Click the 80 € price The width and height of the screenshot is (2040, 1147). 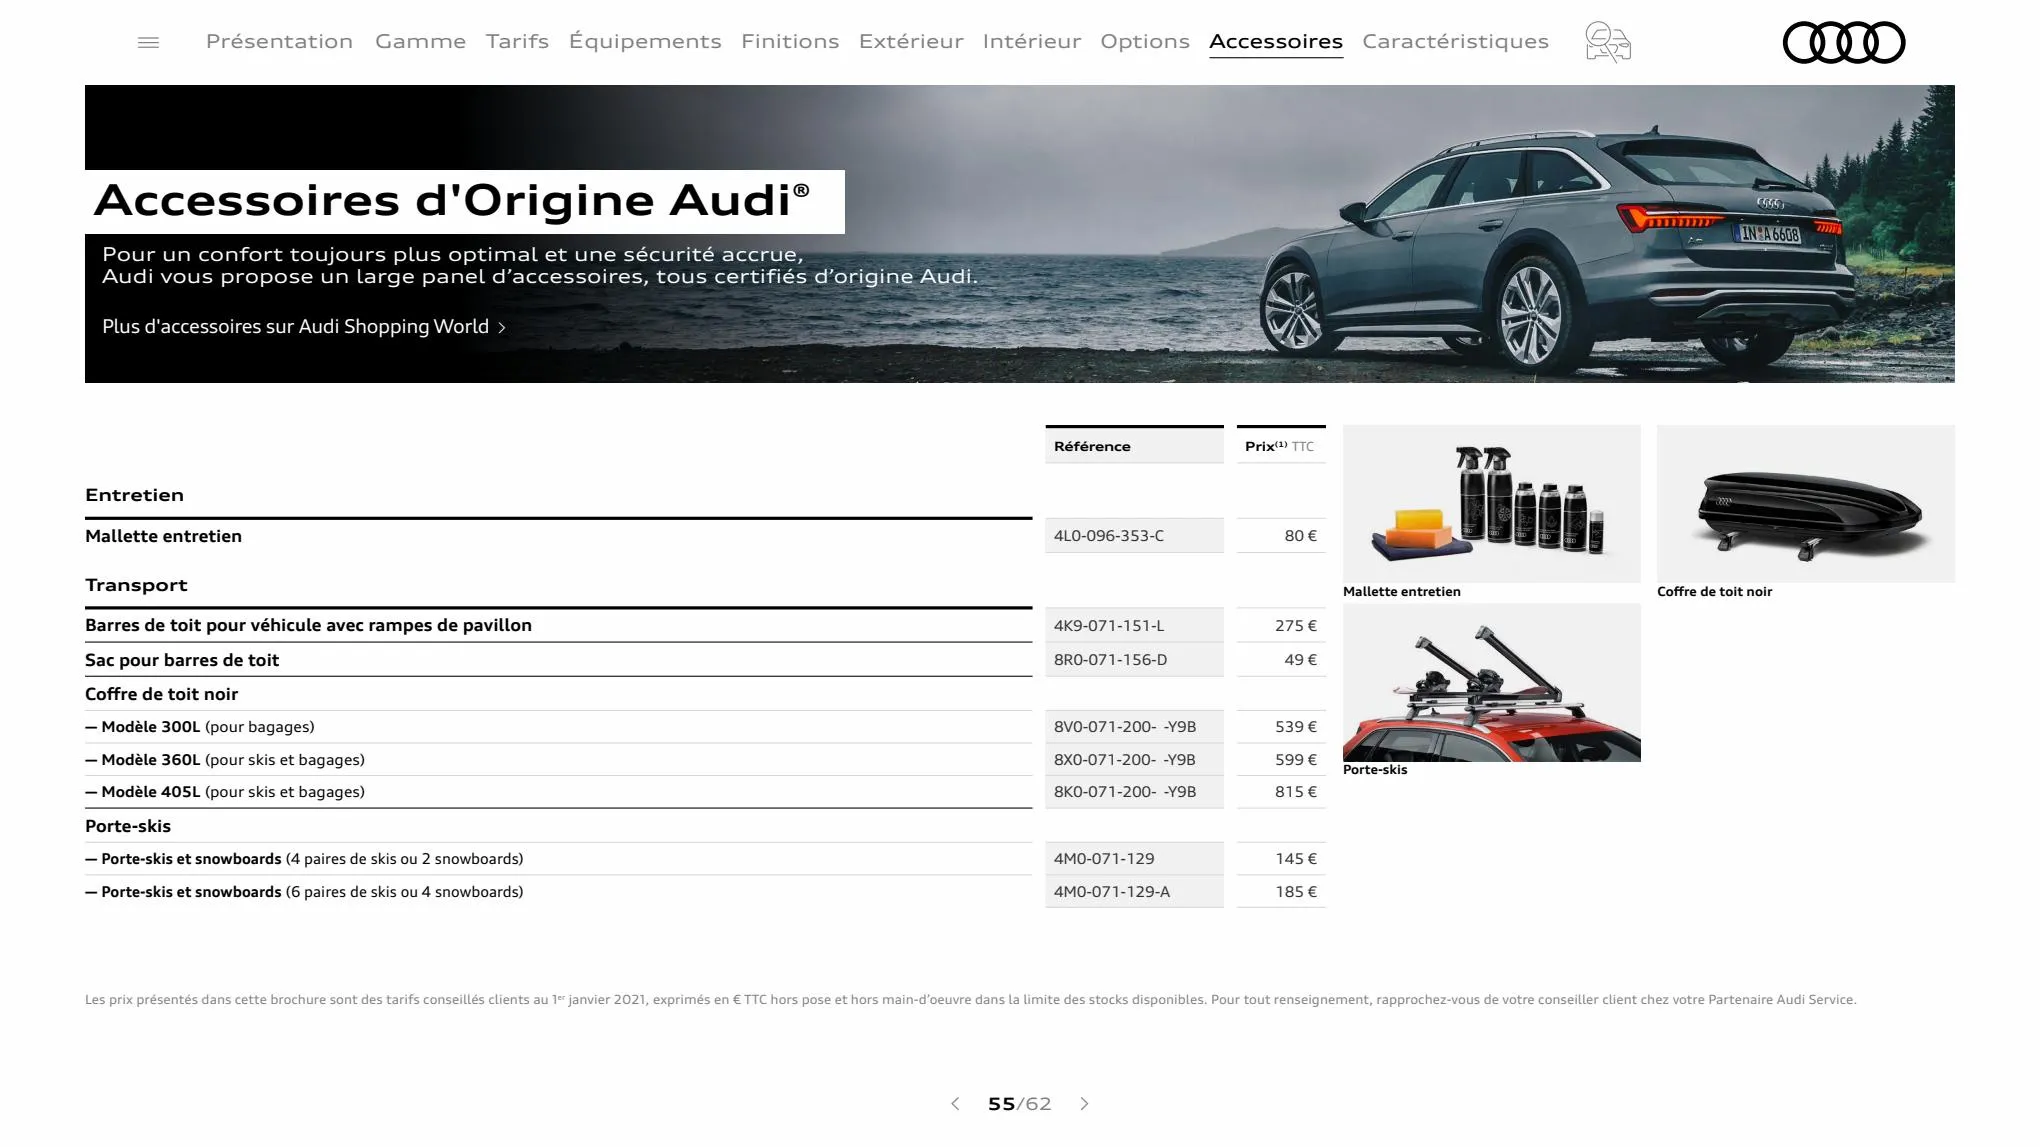point(1300,536)
